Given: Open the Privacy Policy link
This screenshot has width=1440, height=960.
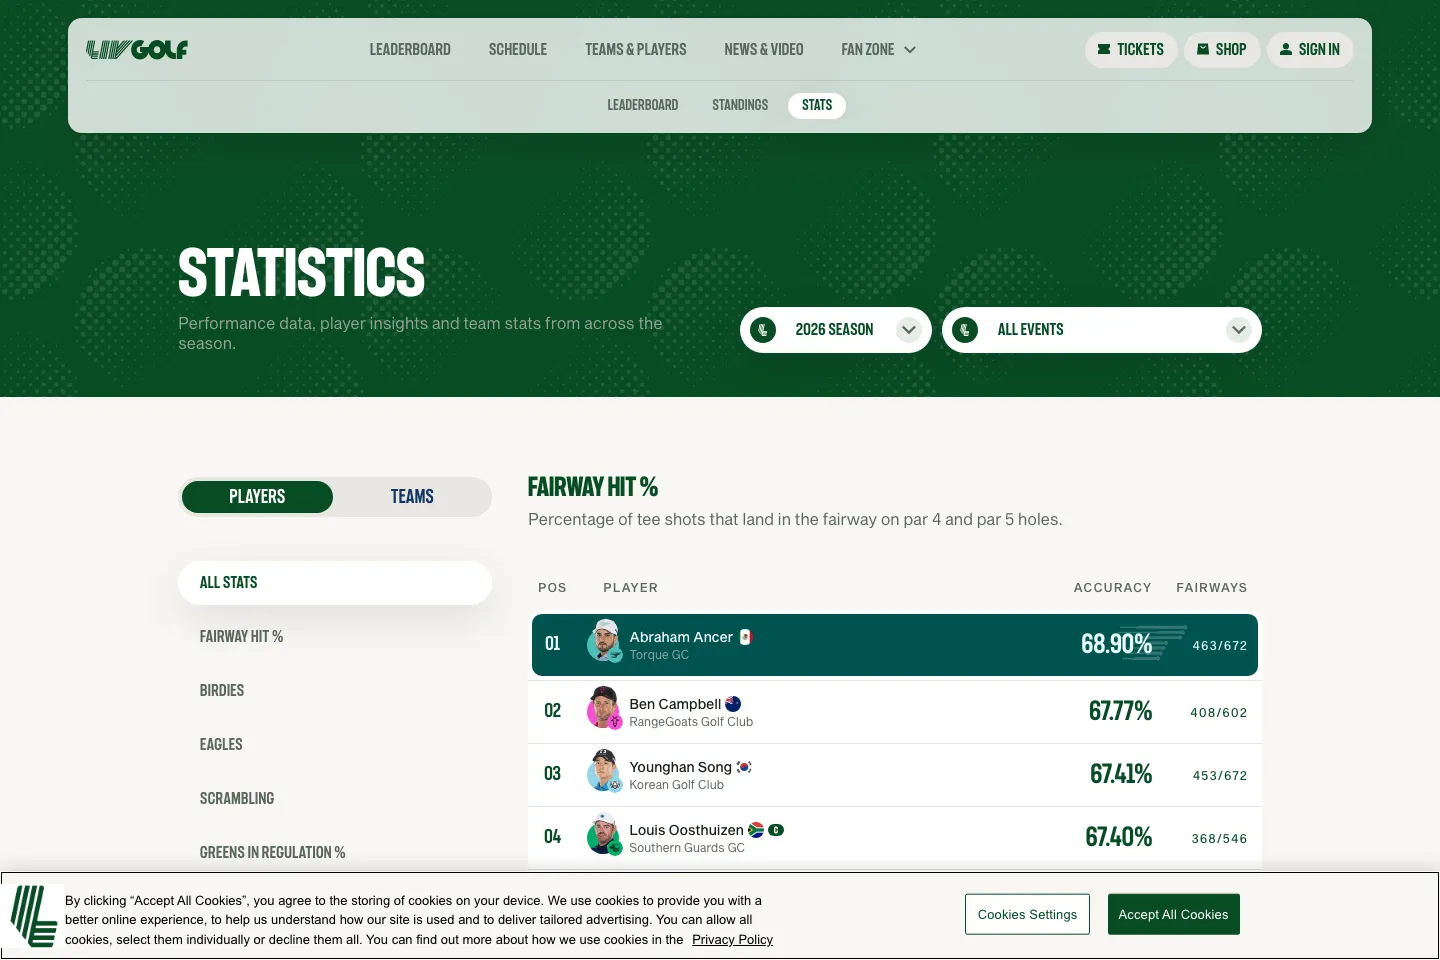Looking at the screenshot, I should click(732, 939).
